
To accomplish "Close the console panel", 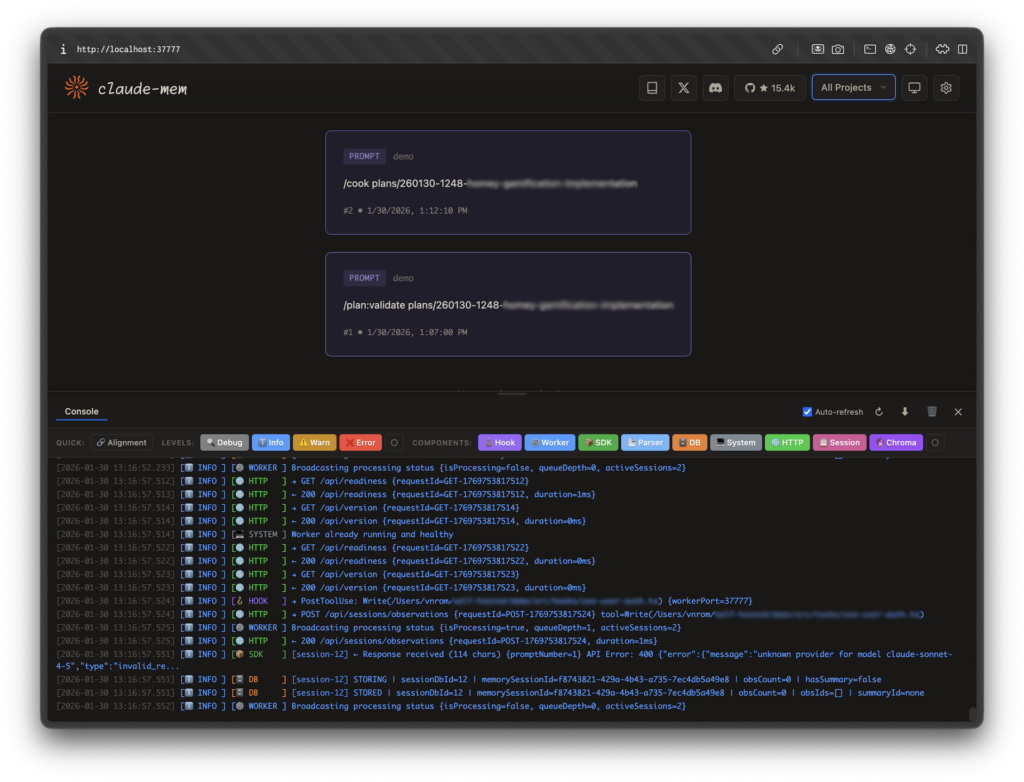I will (958, 412).
